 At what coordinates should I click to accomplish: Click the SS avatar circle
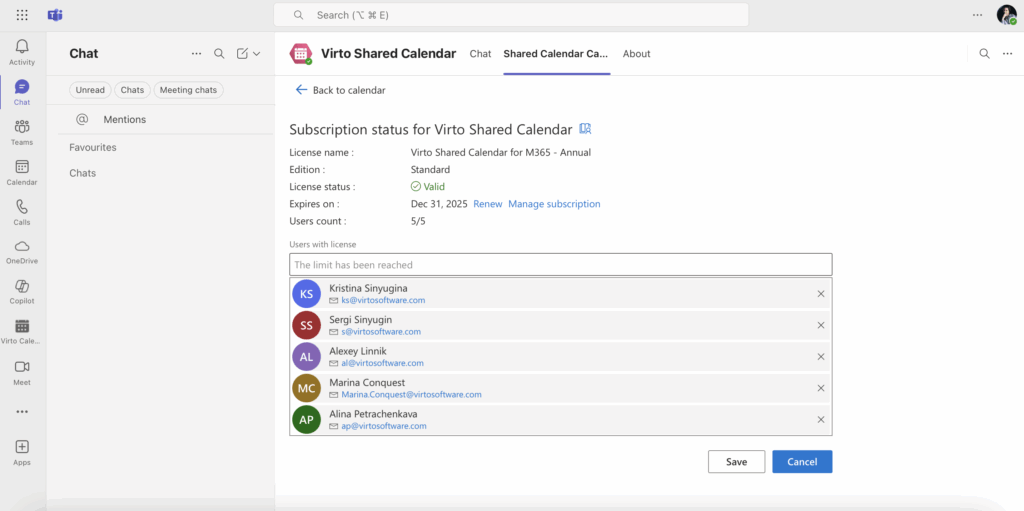click(x=306, y=325)
